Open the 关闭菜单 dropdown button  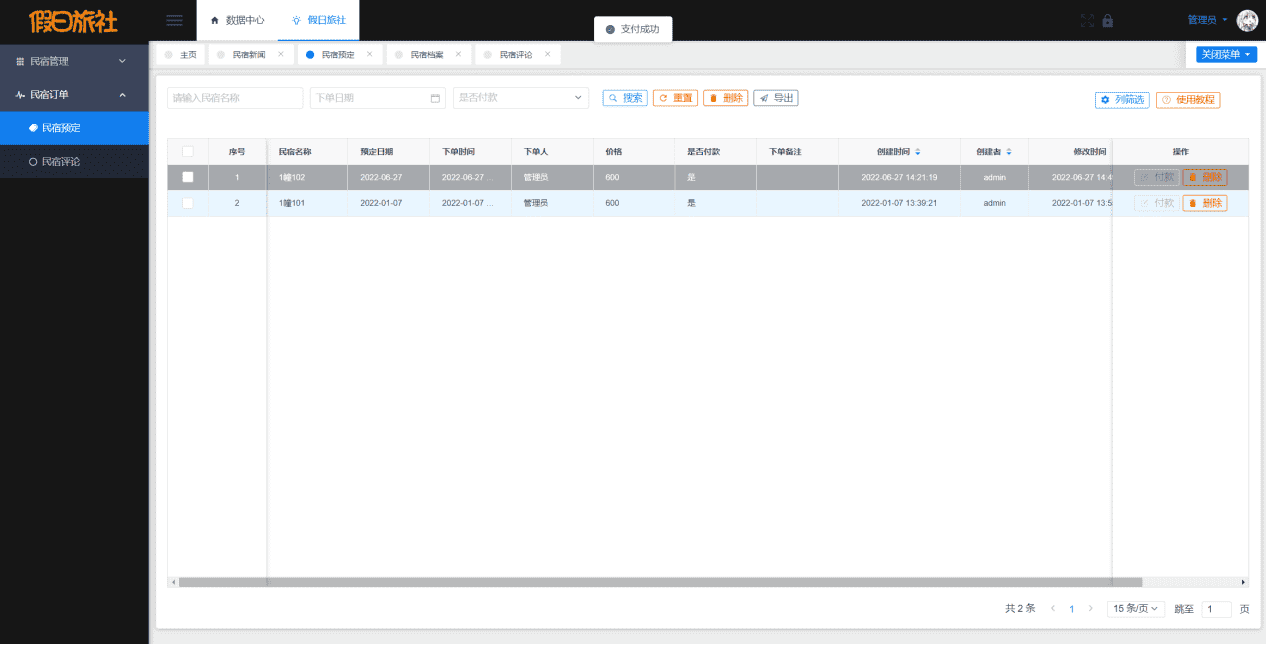coord(1227,54)
